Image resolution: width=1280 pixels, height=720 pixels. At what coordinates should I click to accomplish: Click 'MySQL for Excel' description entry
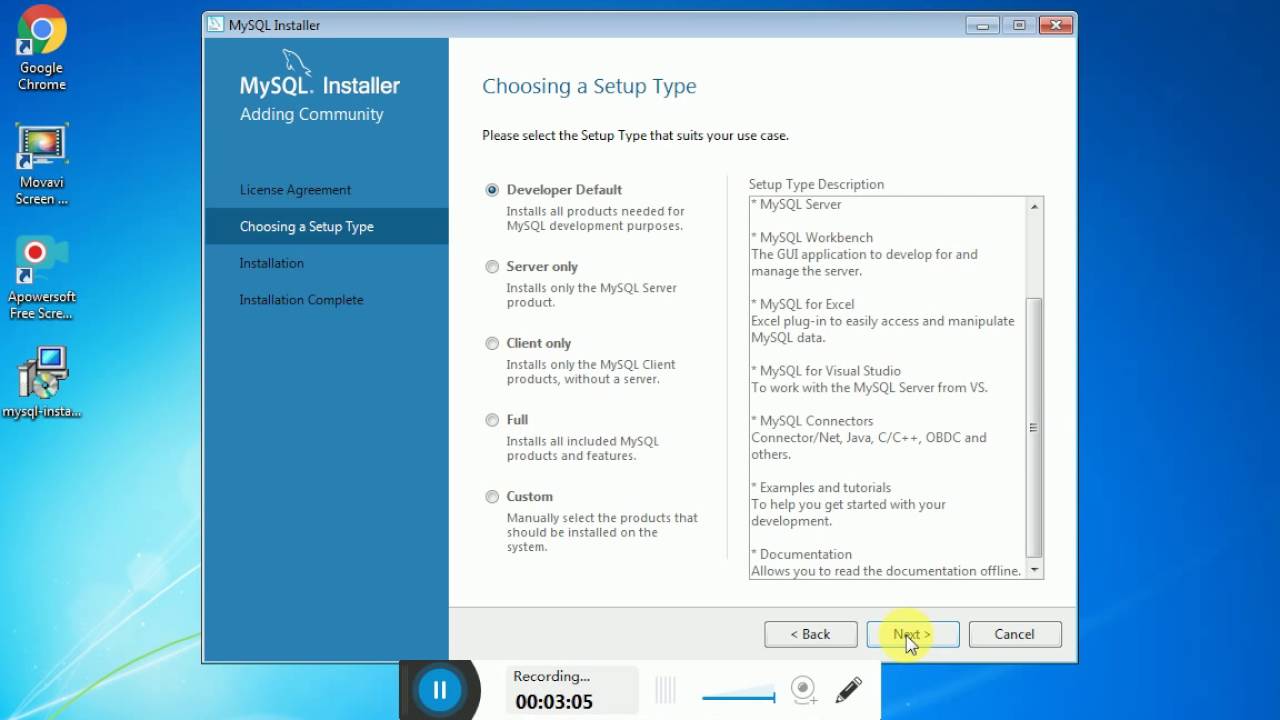click(x=807, y=304)
